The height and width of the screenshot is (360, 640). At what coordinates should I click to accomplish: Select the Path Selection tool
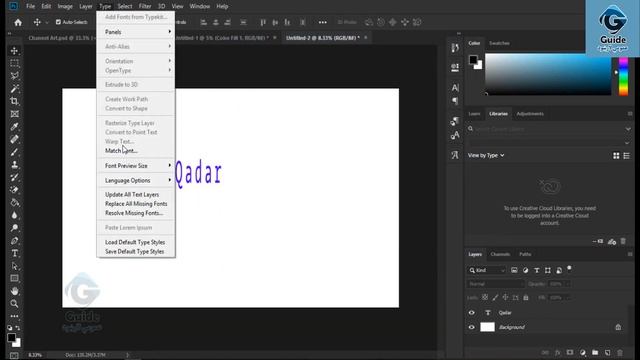tap(14, 266)
